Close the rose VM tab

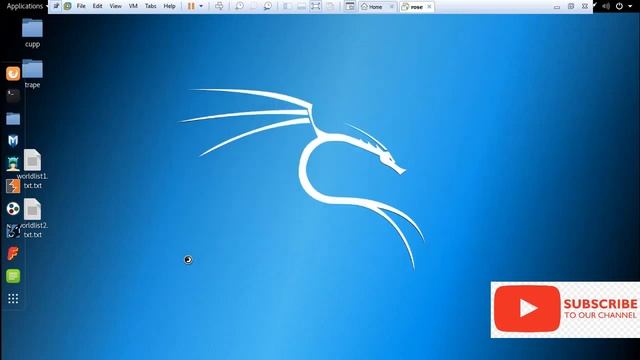click(x=429, y=7)
